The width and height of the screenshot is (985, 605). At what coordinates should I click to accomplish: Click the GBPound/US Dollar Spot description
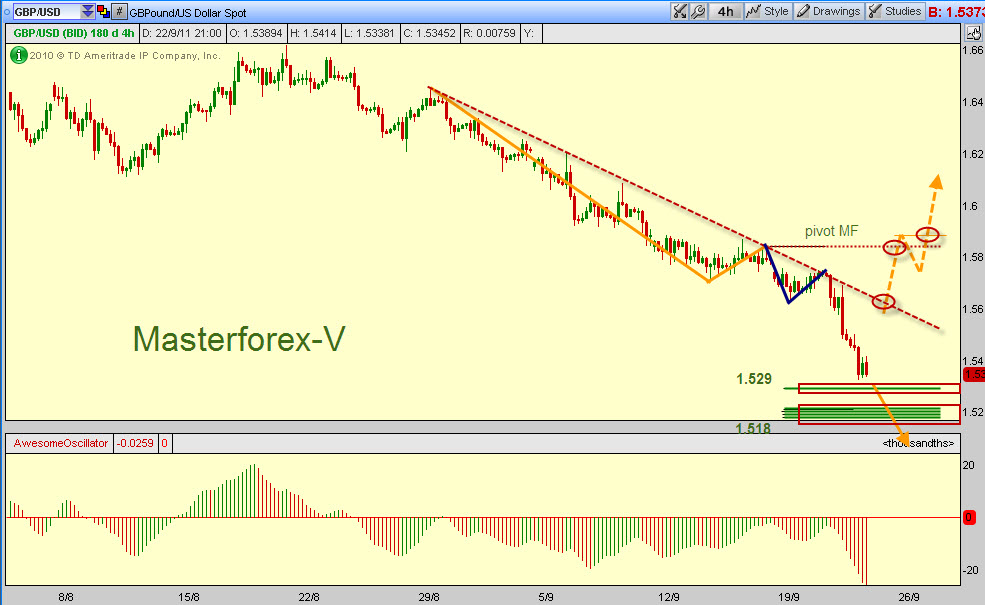188,13
